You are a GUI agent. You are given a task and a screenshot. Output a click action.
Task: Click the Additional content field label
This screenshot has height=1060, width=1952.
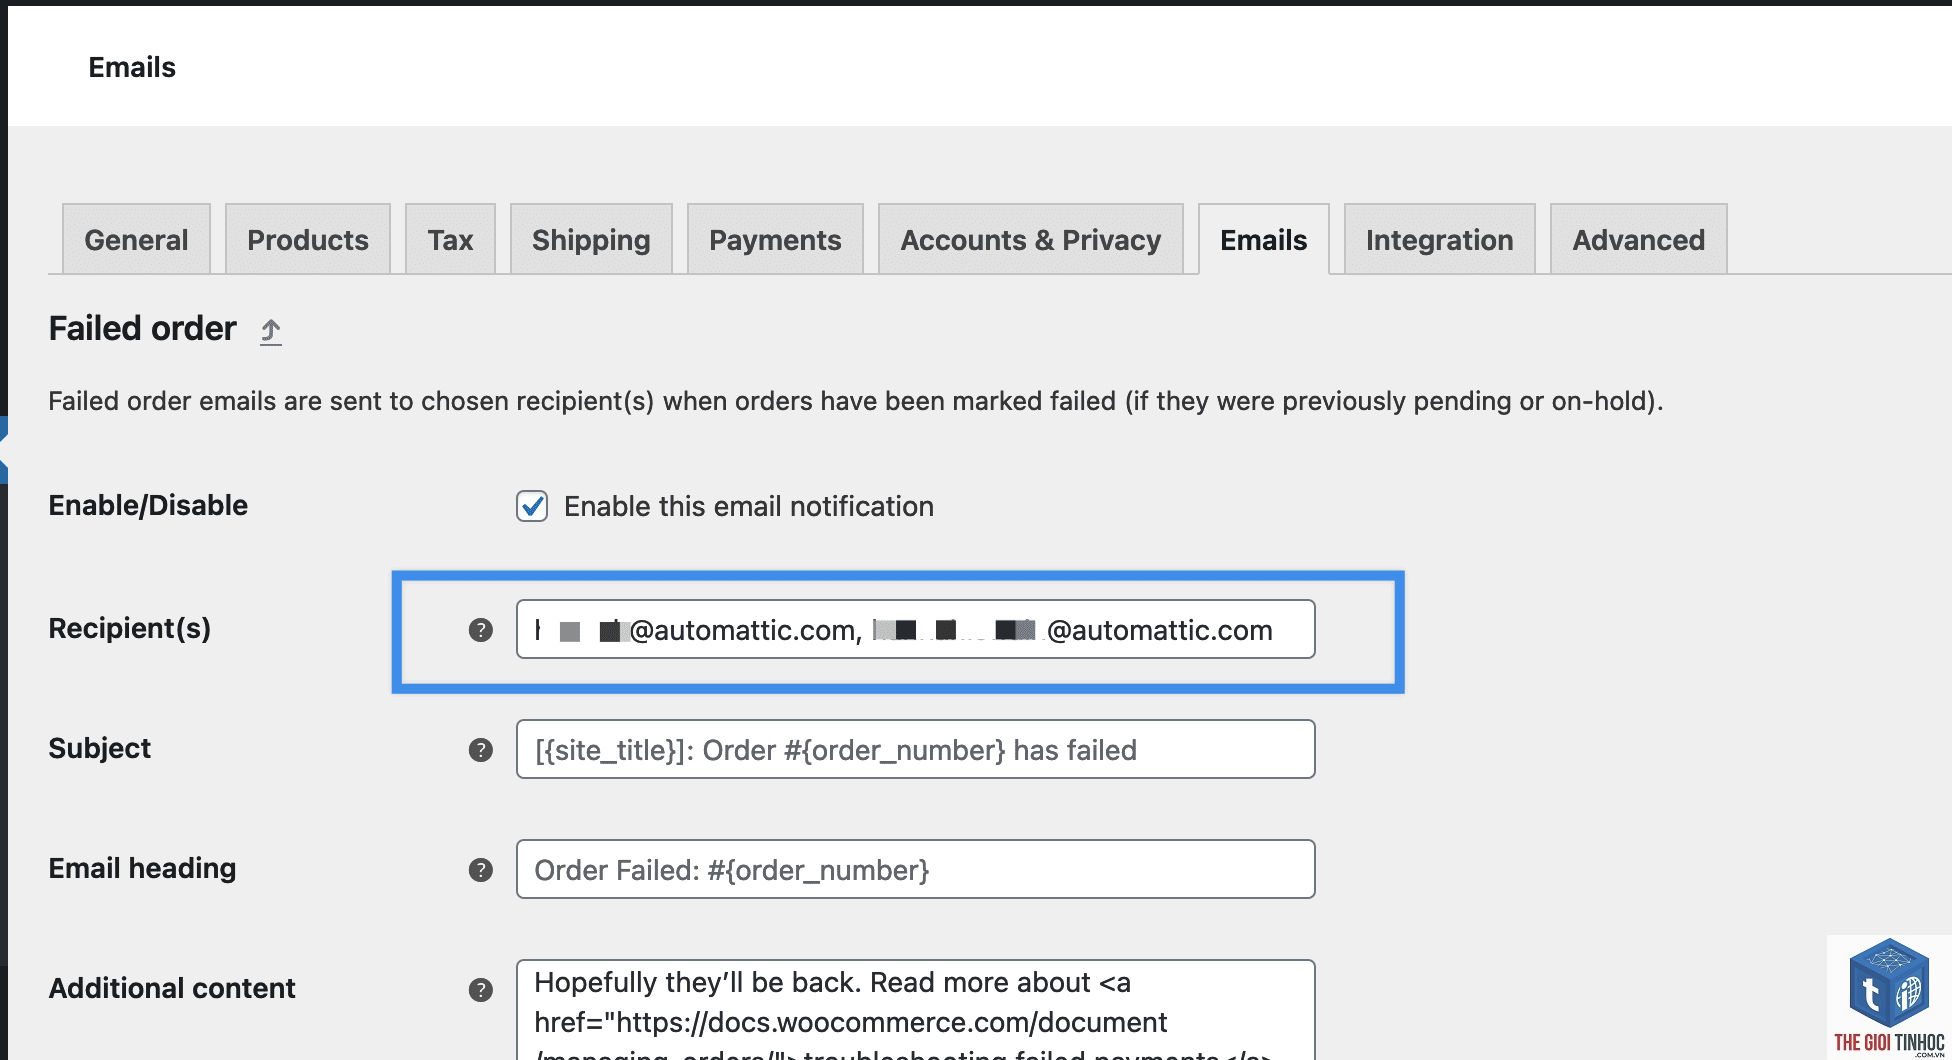point(172,988)
